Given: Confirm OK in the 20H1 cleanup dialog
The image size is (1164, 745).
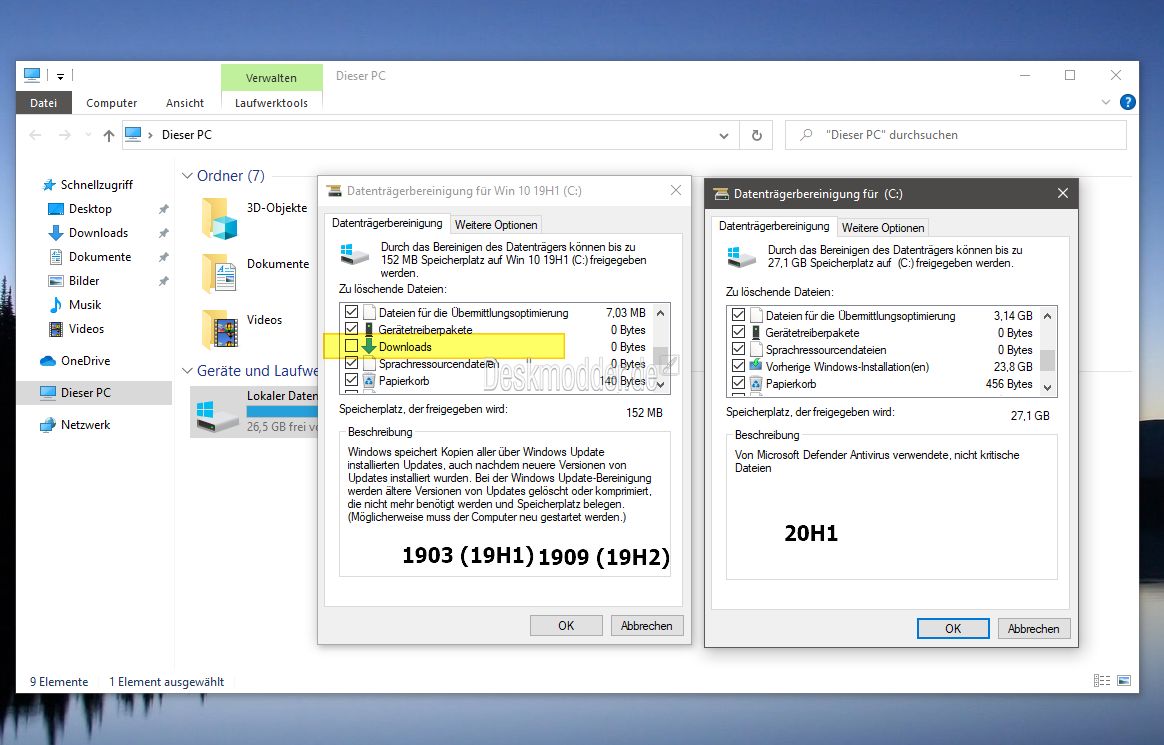Looking at the screenshot, I should pos(952,629).
